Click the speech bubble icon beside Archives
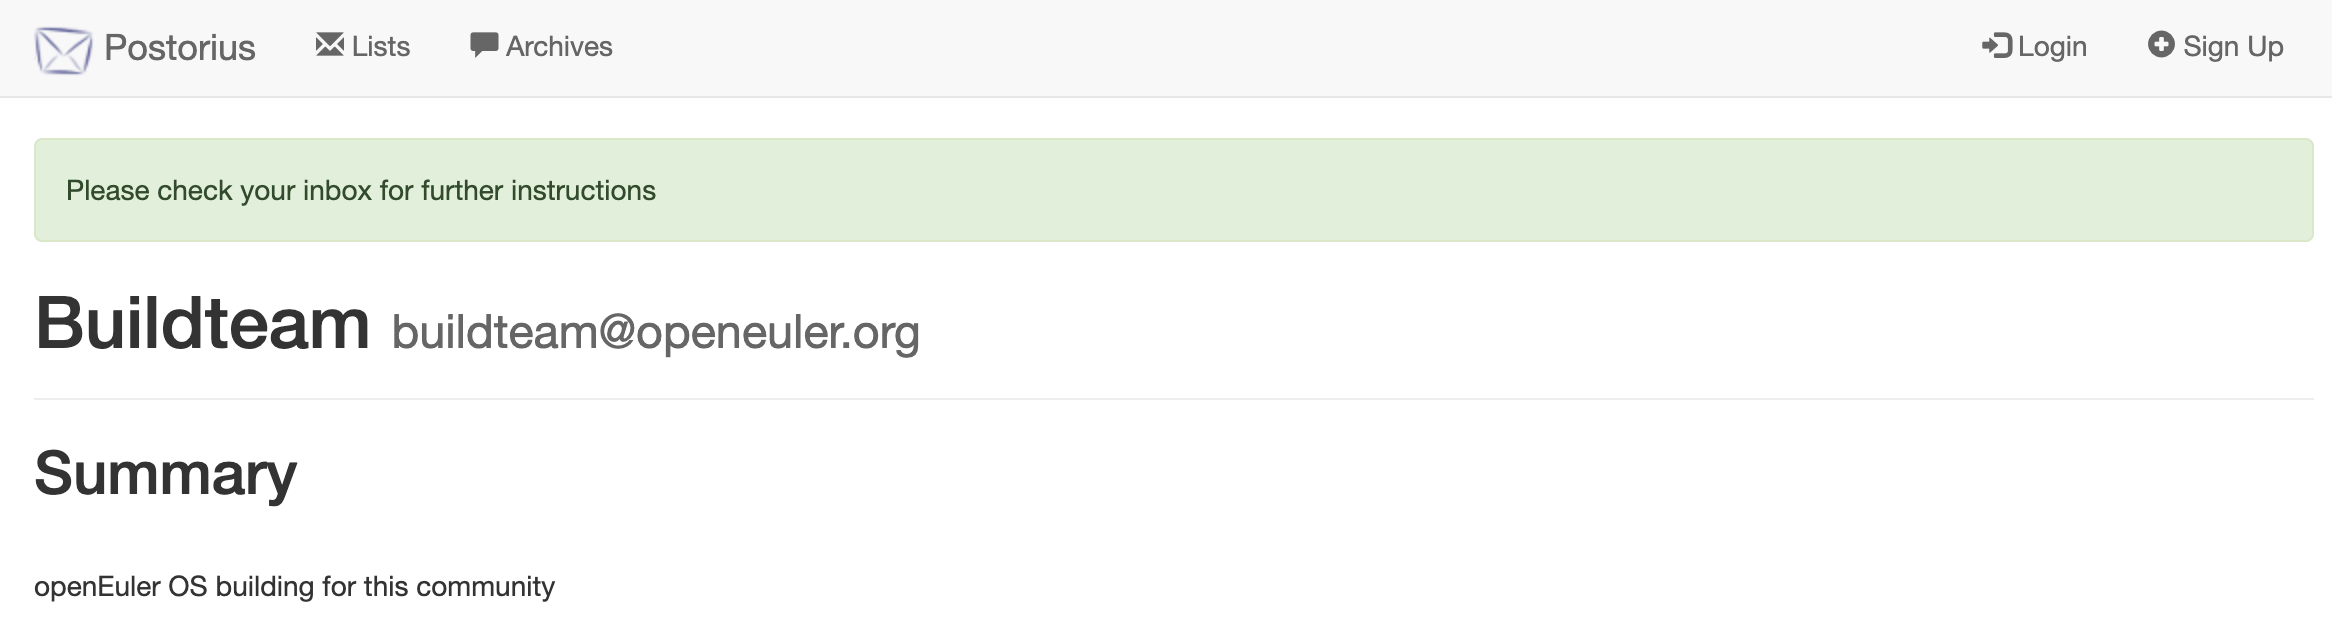The width and height of the screenshot is (2332, 620). coord(484,45)
